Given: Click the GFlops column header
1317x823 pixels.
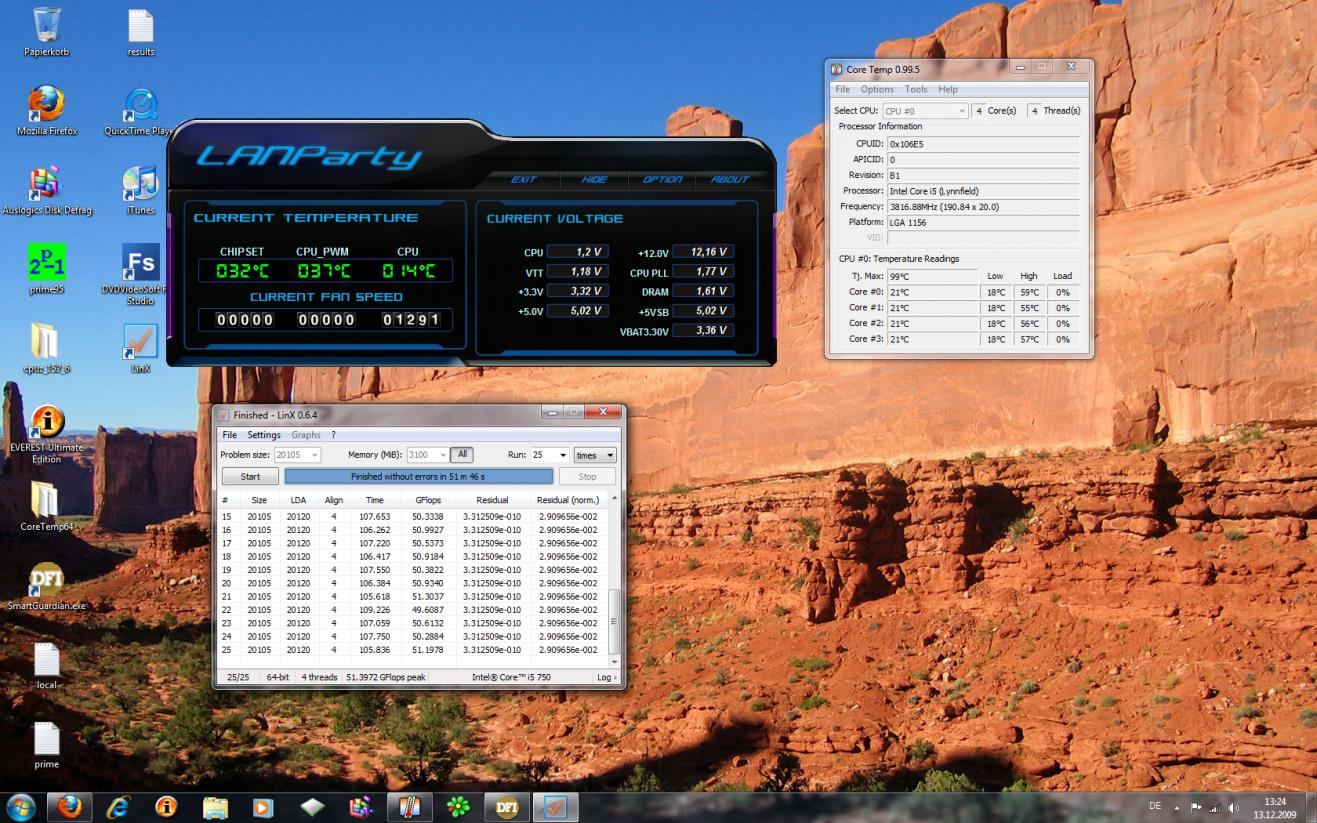Looking at the screenshot, I should click(427, 500).
